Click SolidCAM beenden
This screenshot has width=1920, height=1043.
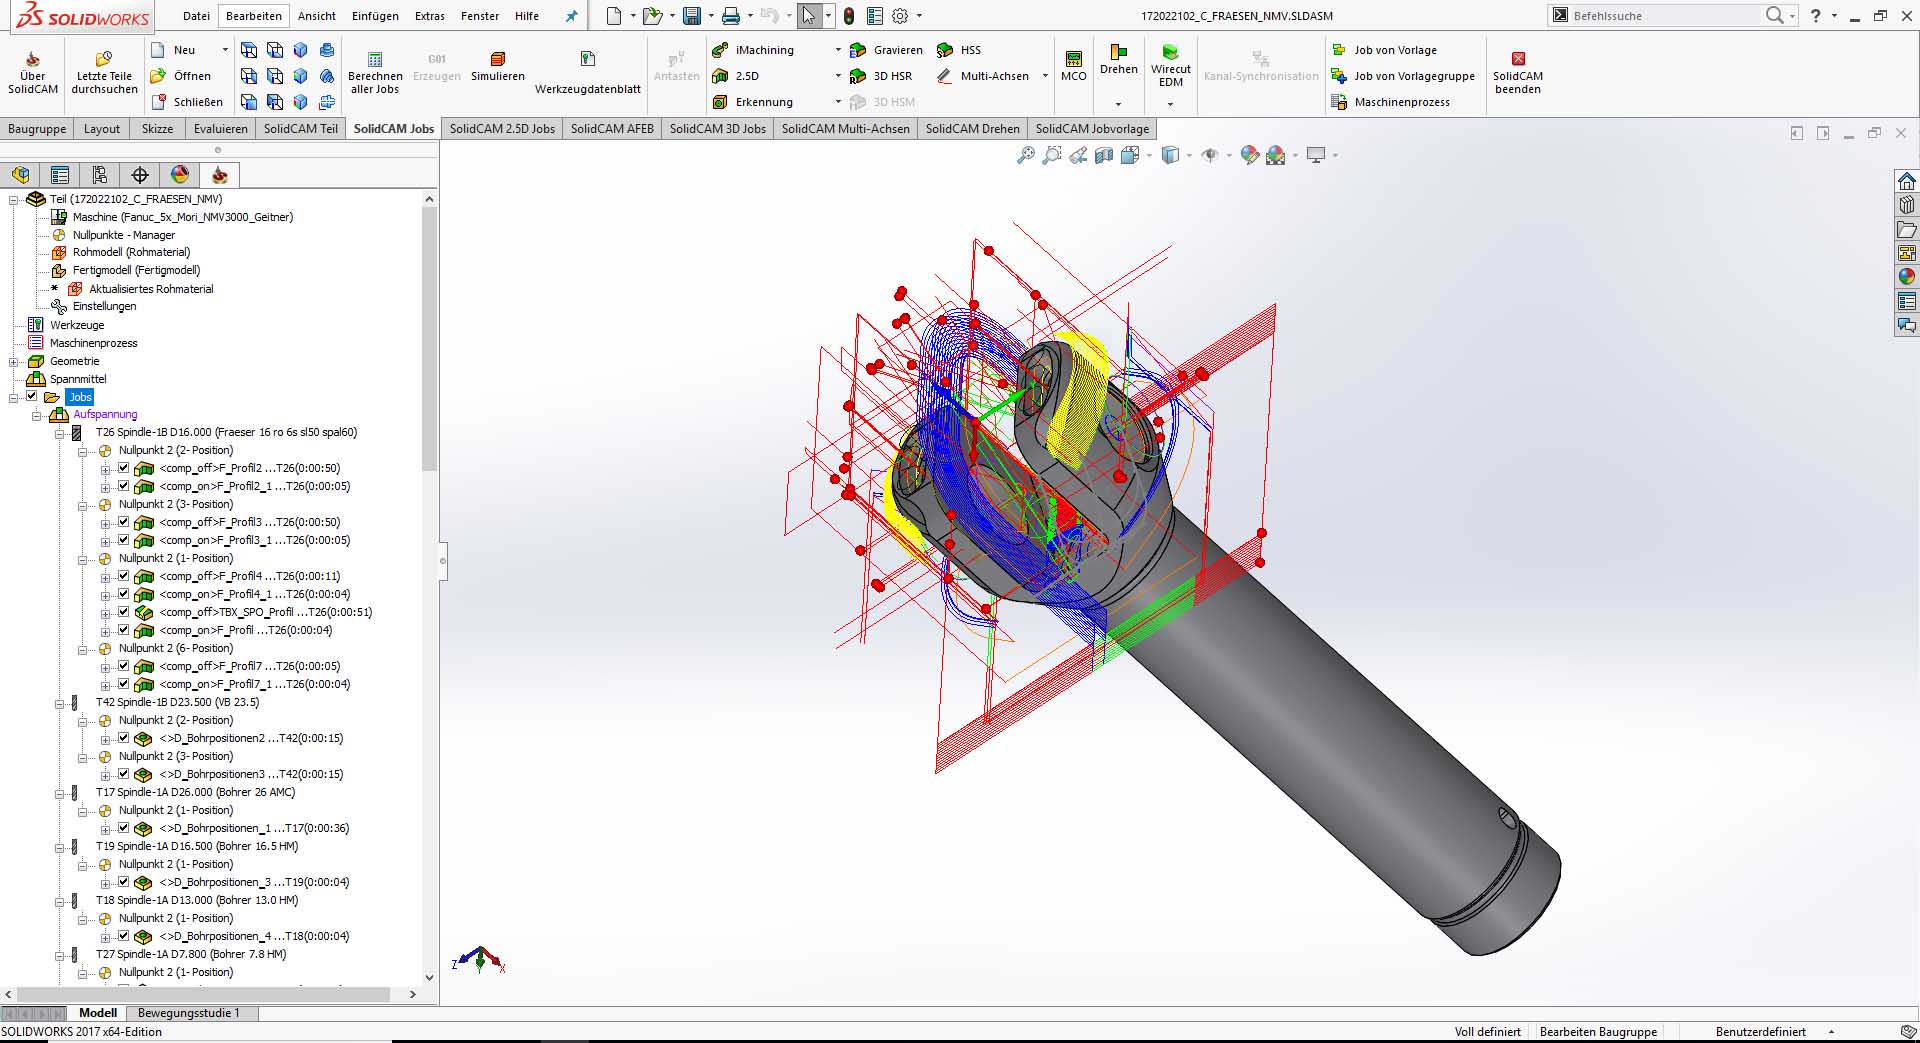1517,72
